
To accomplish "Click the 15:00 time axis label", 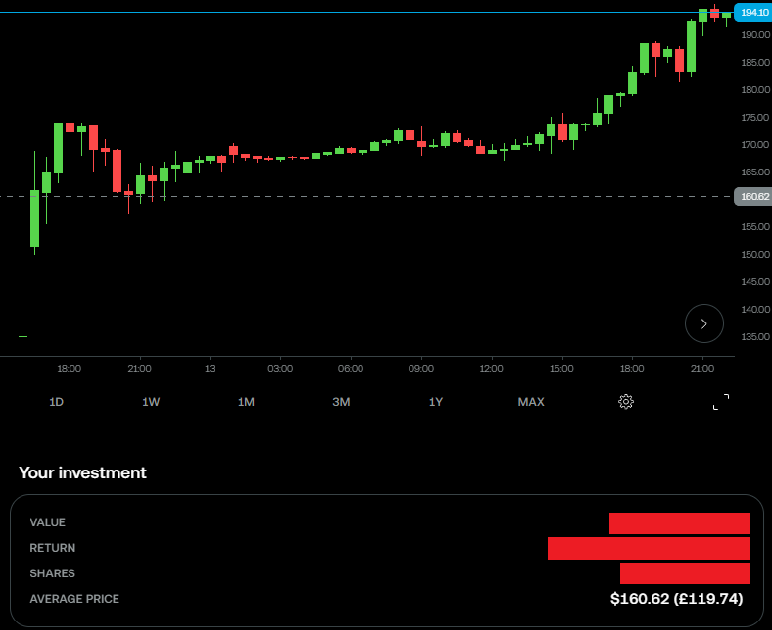I will [x=562, y=369].
